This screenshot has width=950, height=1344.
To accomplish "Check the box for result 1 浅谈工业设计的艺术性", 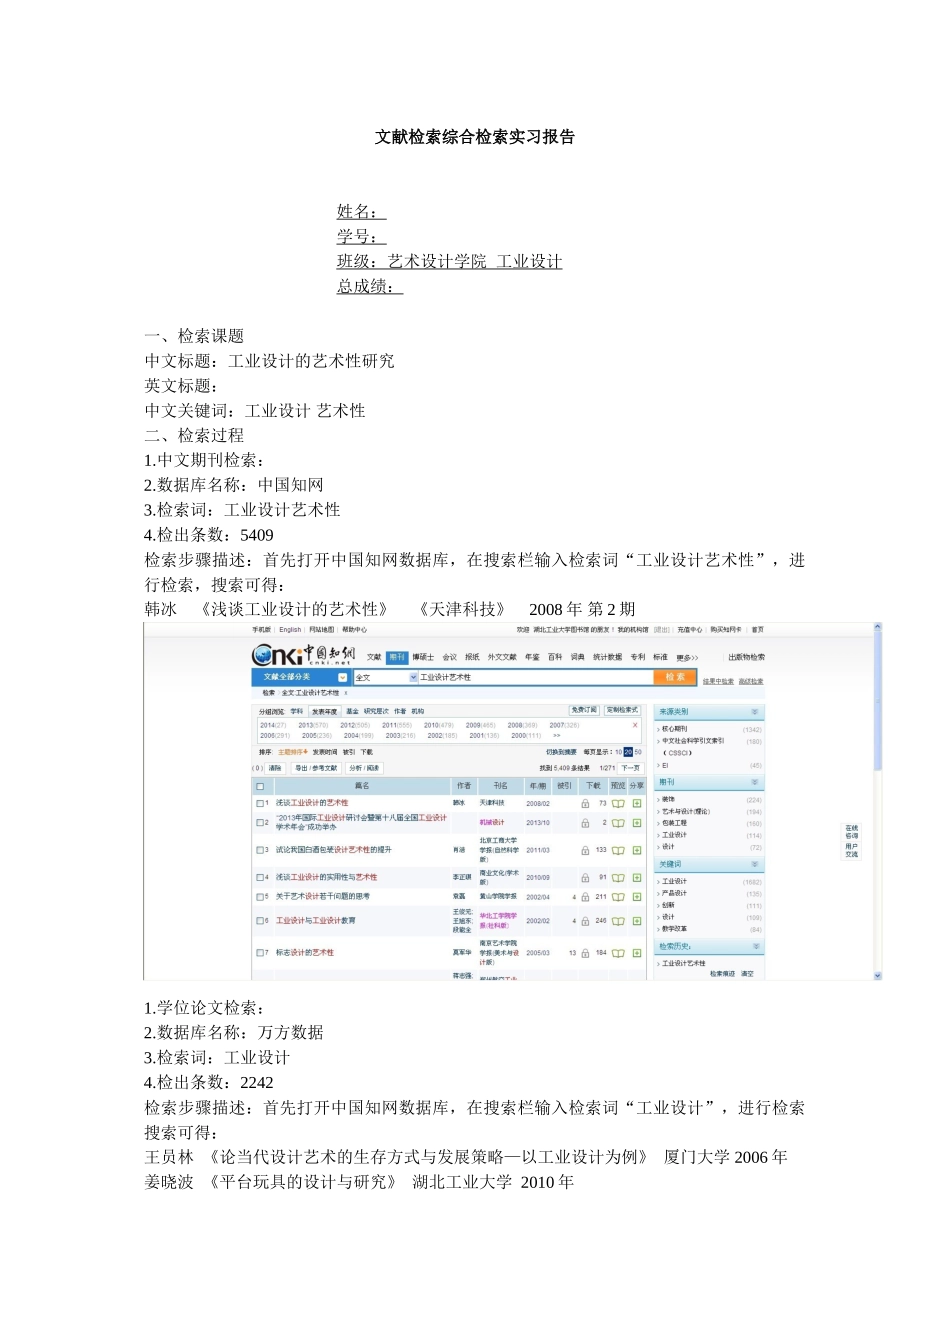I will pyautogui.click(x=260, y=803).
